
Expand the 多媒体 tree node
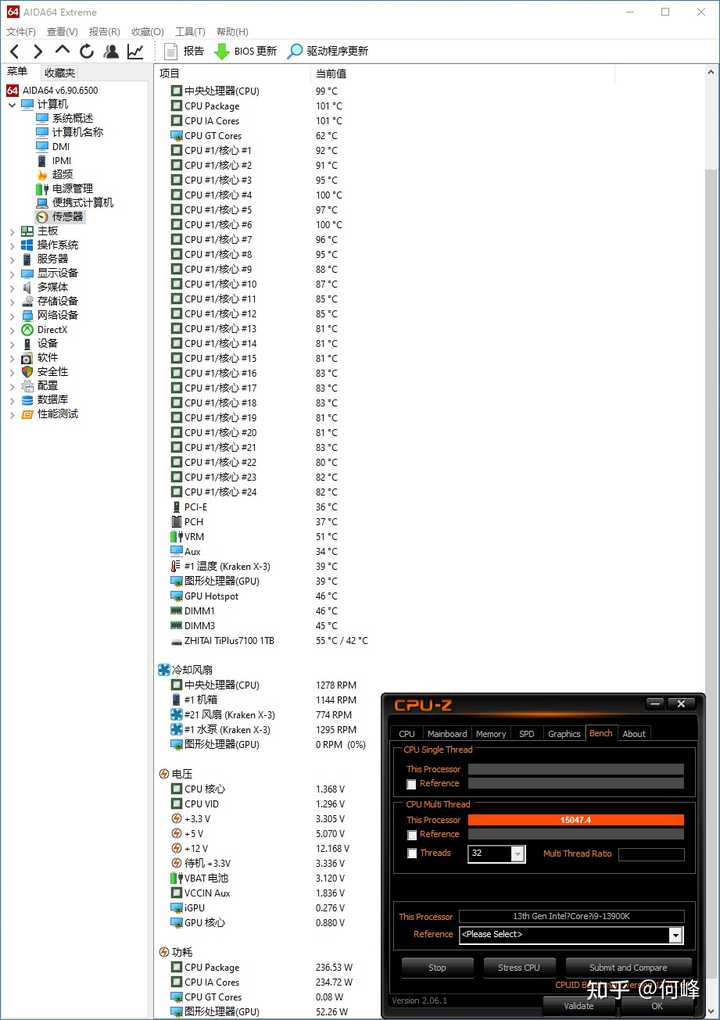pyautogui.click(x=12, y=288)
